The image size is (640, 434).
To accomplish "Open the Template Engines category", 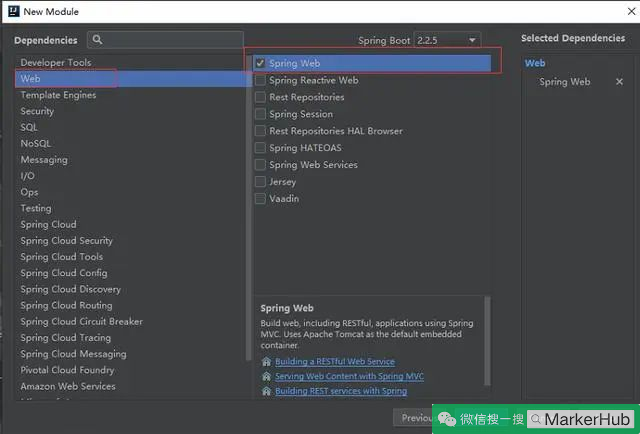I will (x=131, y=95).
